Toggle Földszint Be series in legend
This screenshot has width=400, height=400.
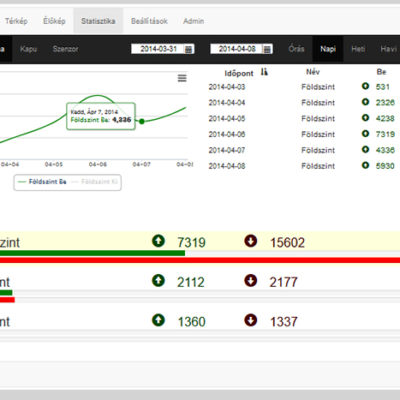[x=42, y=182]
